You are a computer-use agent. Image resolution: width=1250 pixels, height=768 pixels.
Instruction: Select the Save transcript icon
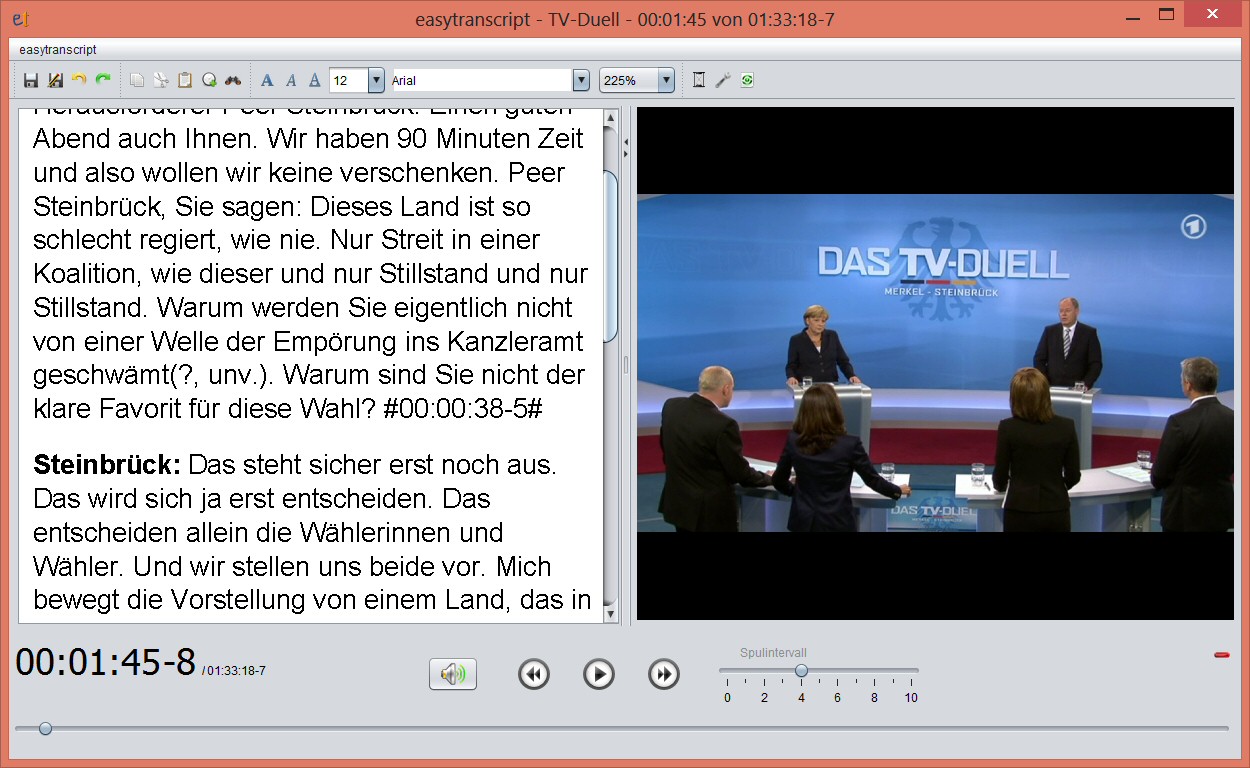pos(29,80)
